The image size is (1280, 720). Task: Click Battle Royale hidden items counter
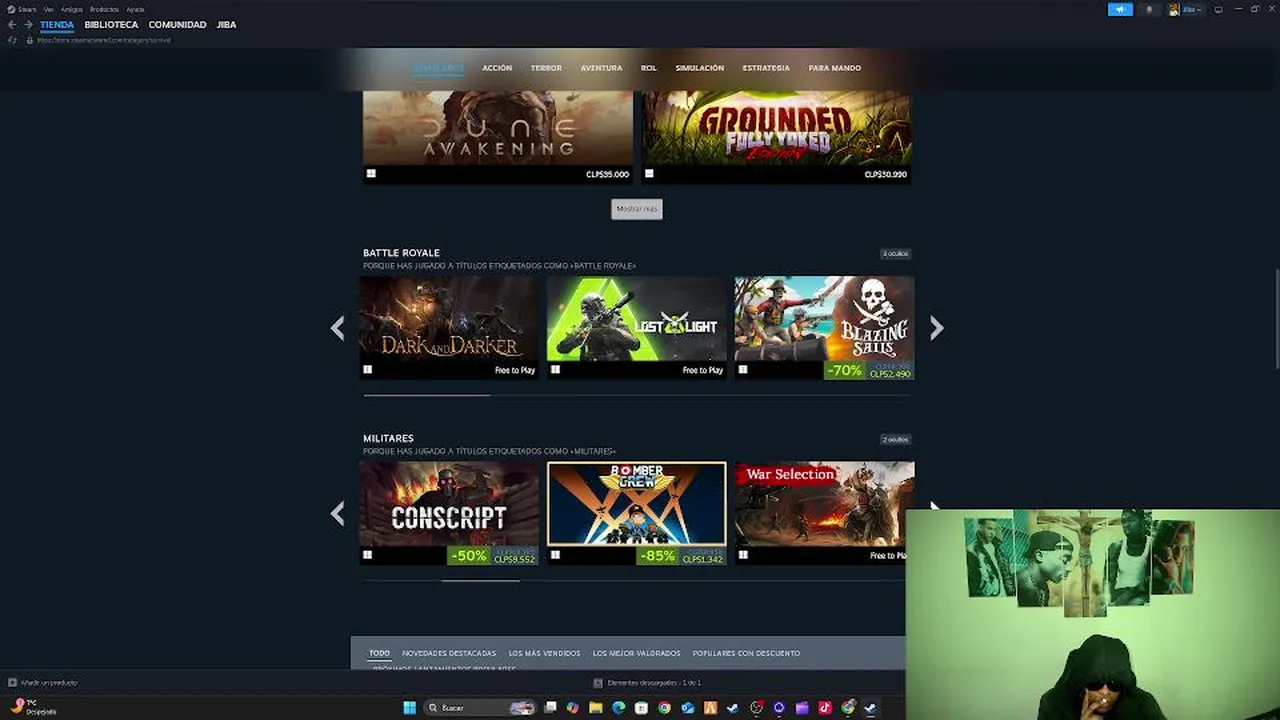(895, 254)
